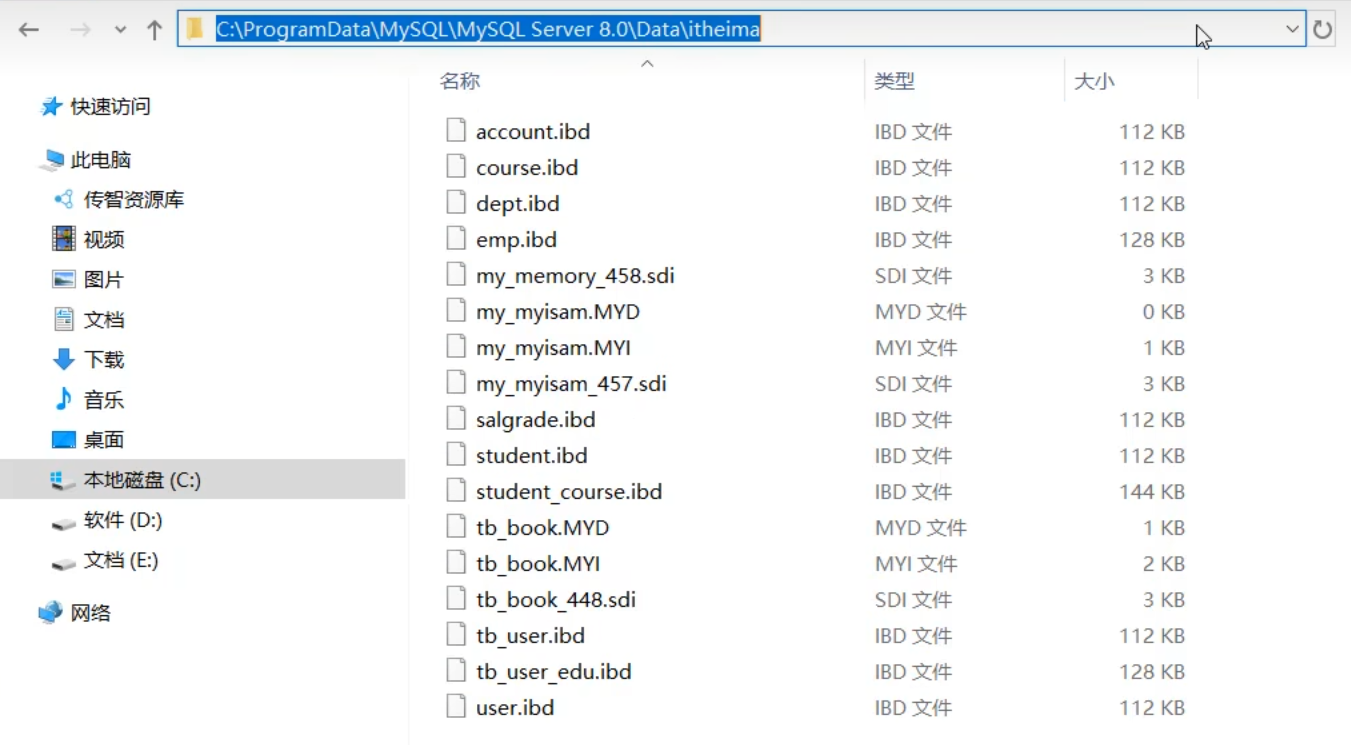
Task: Click the my_memory_458.sdi file icon
Action: 456,275
